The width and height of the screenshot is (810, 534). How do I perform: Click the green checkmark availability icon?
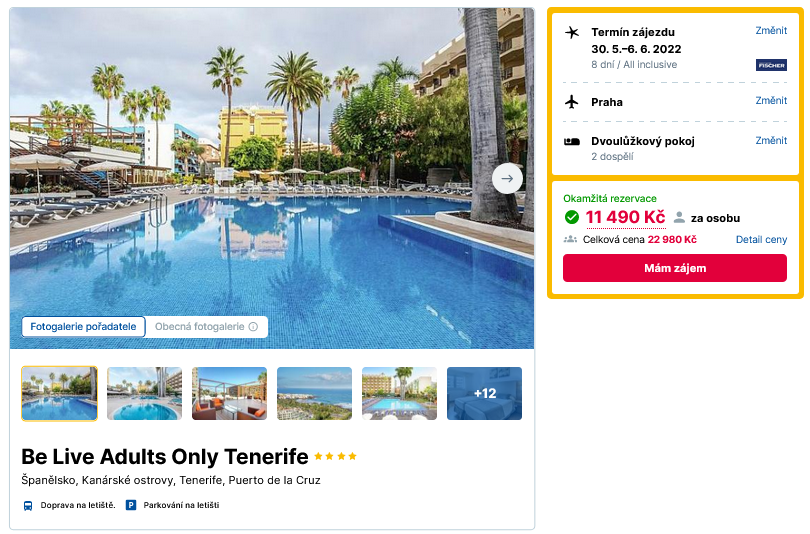point(571,217)
